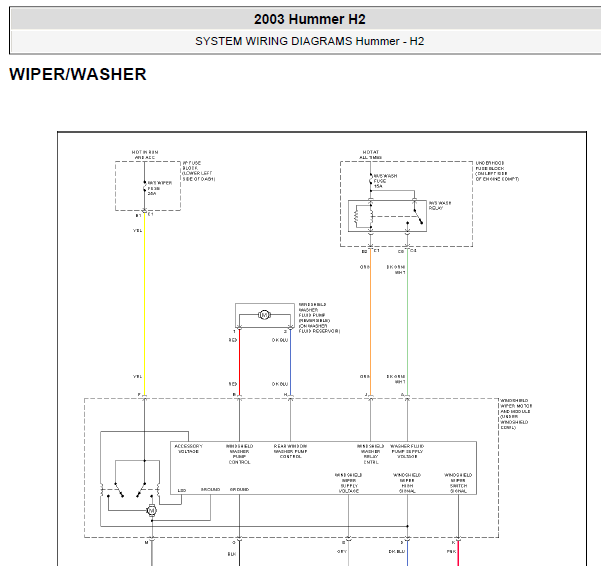601x566 pixels.
Task: Click the yellow wire from I/P fuse block
Action: 145,305
